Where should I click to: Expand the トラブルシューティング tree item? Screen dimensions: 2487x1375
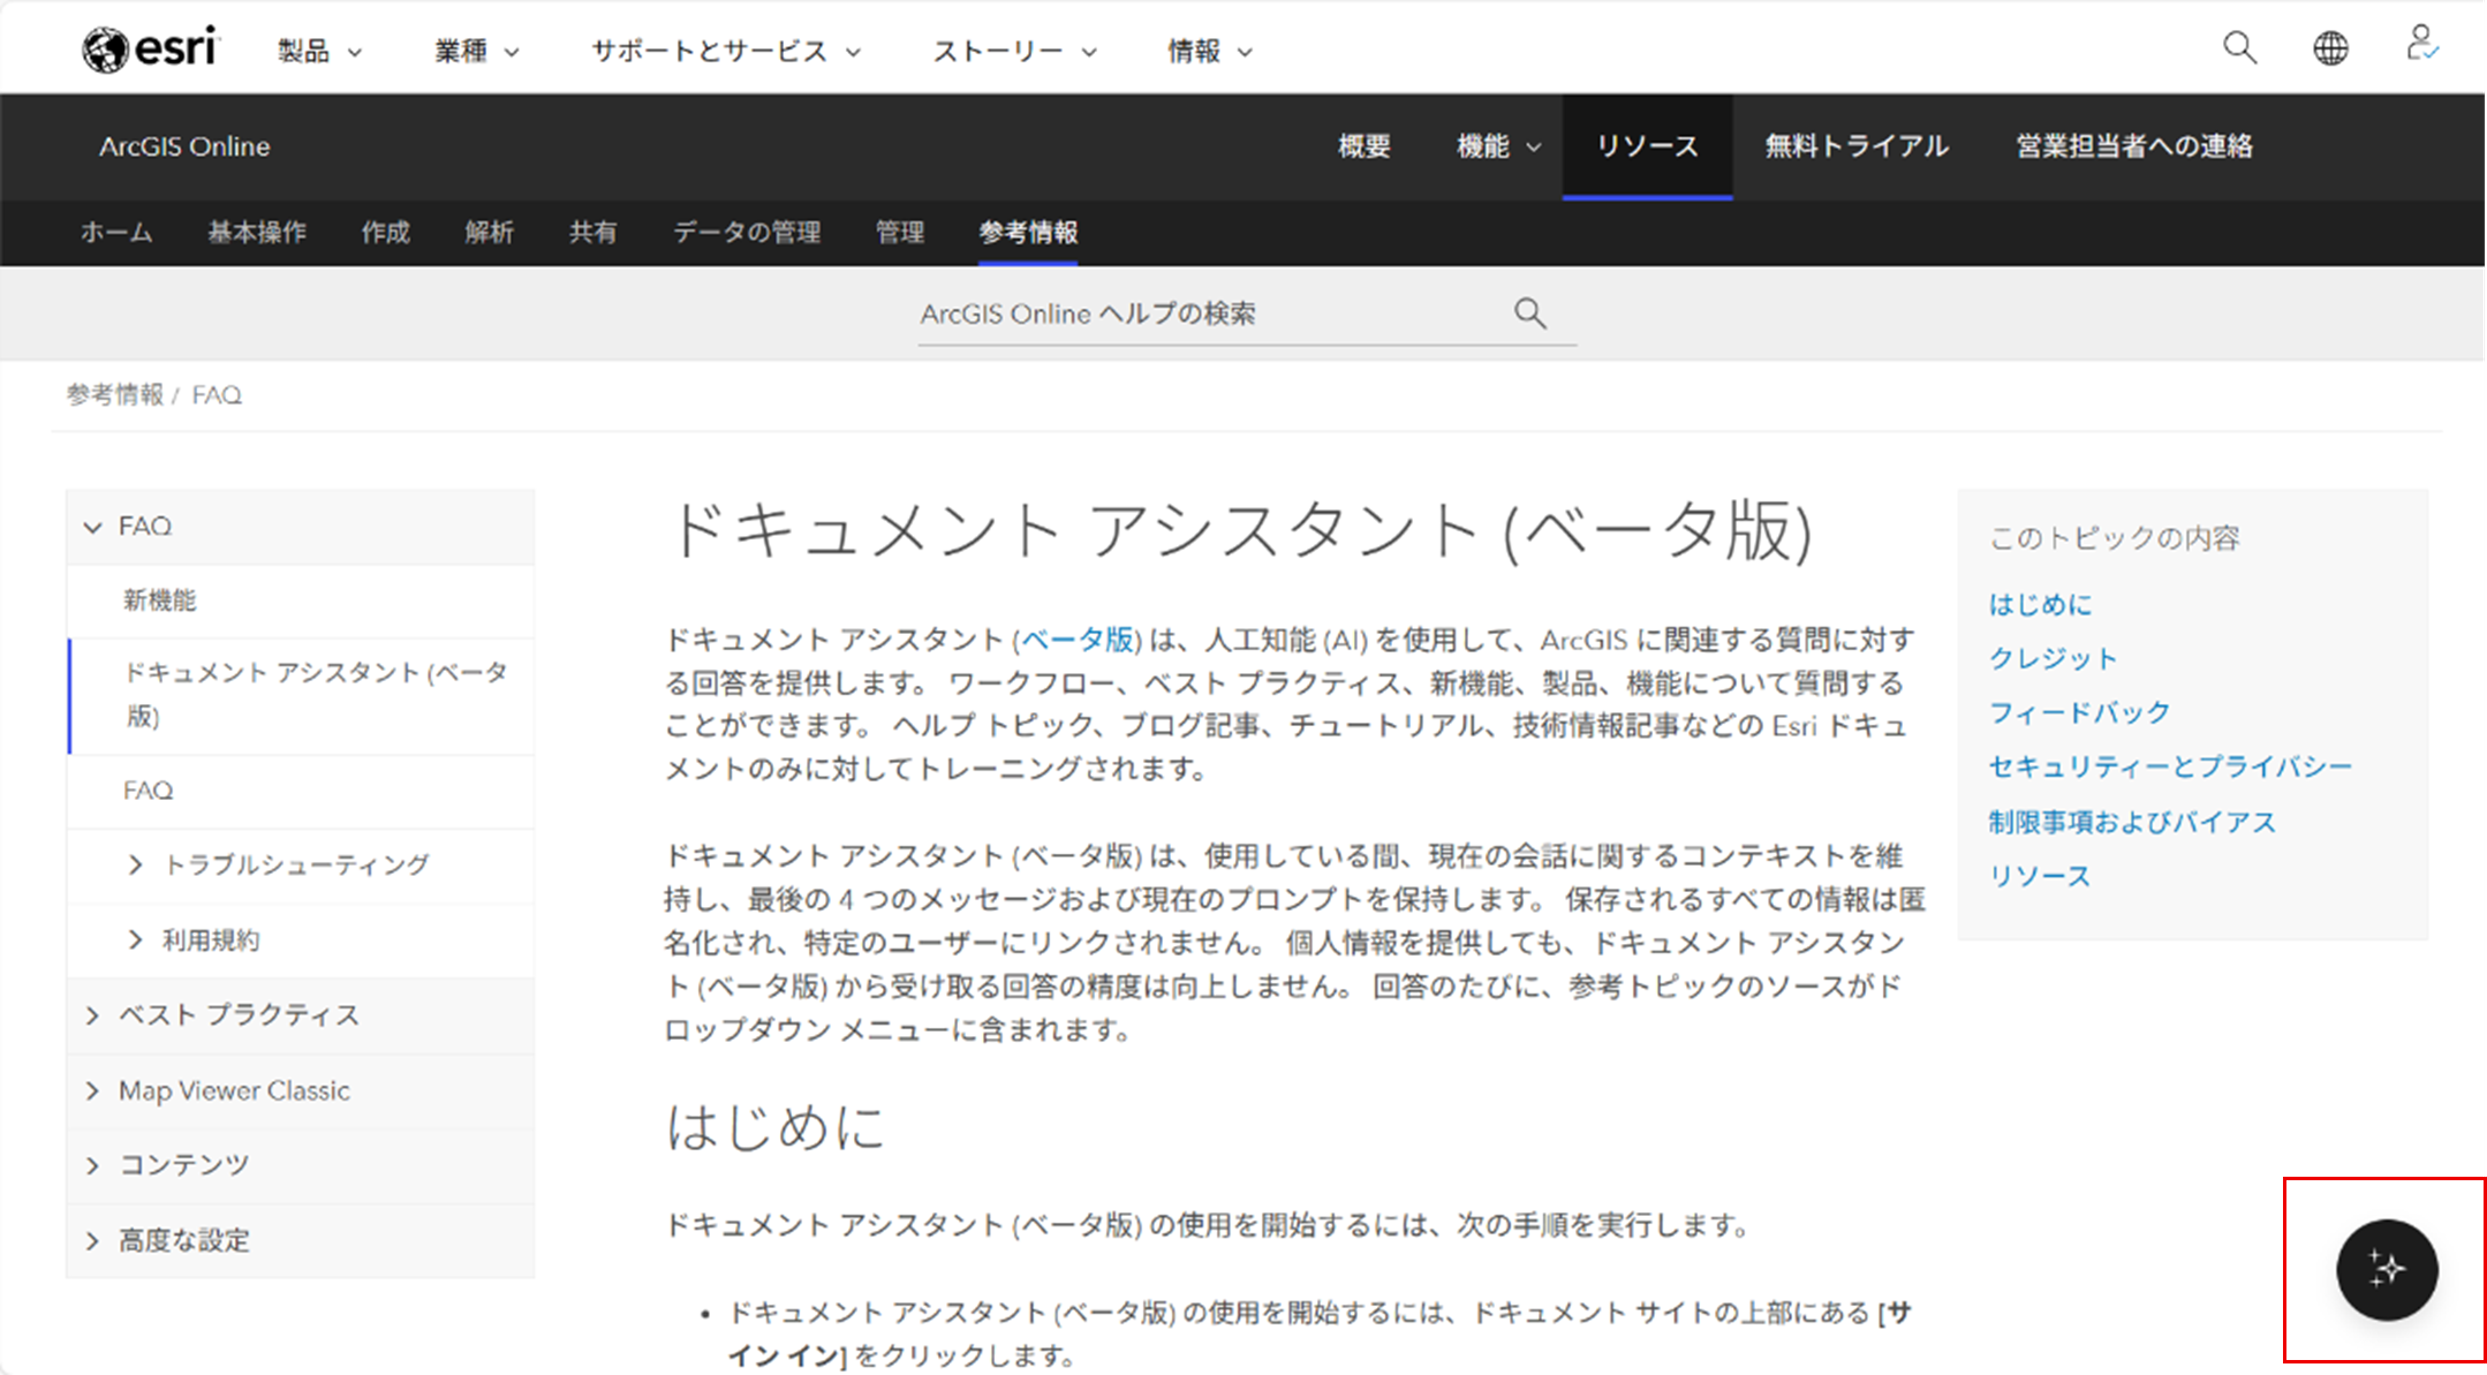(135, 865)
